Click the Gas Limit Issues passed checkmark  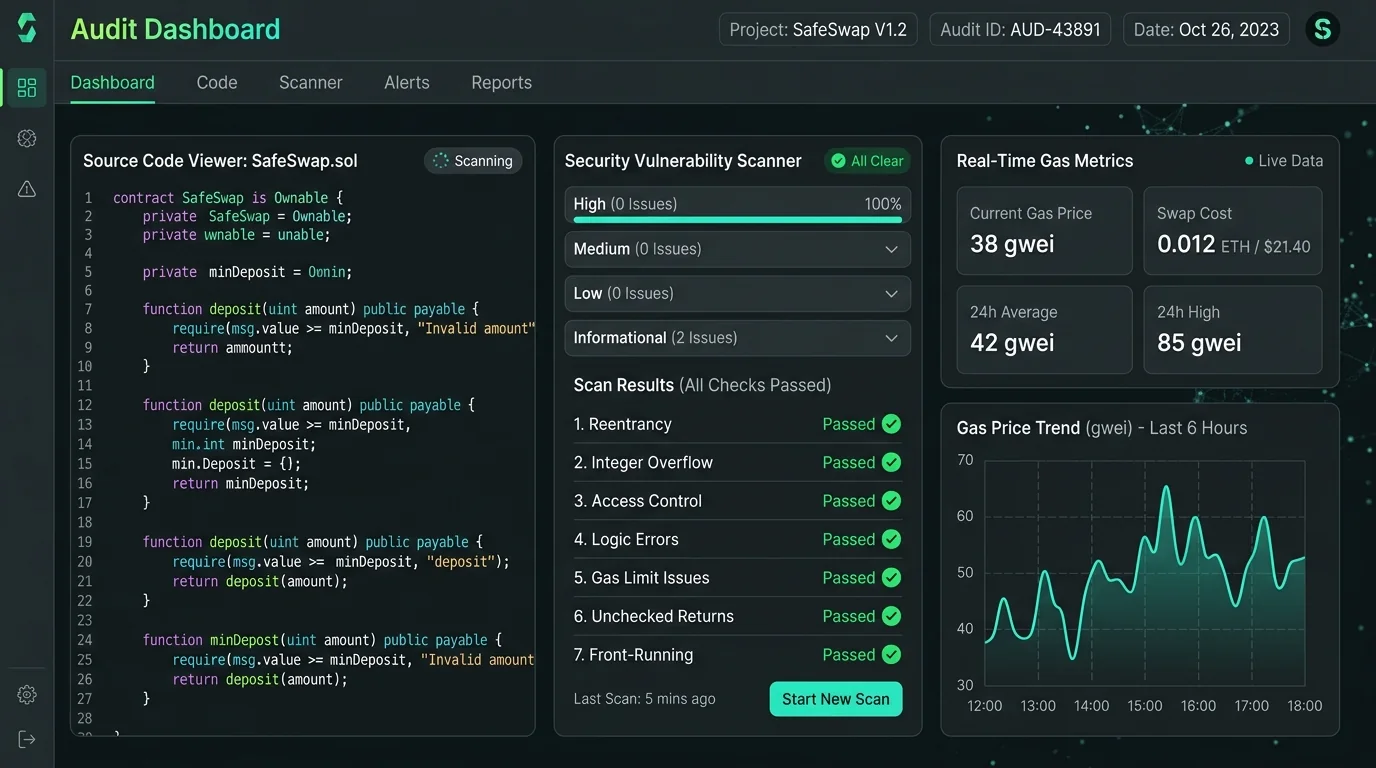pos(891,578)
